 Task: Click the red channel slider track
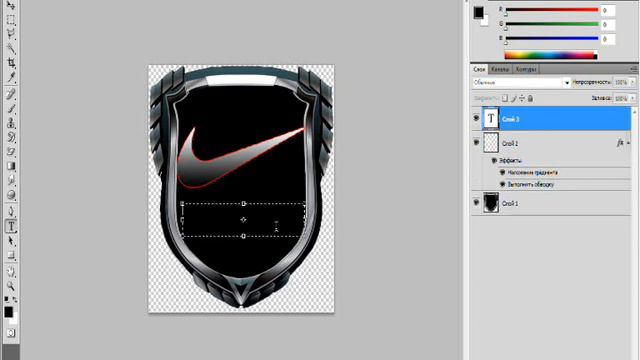(x=552, y=10)
